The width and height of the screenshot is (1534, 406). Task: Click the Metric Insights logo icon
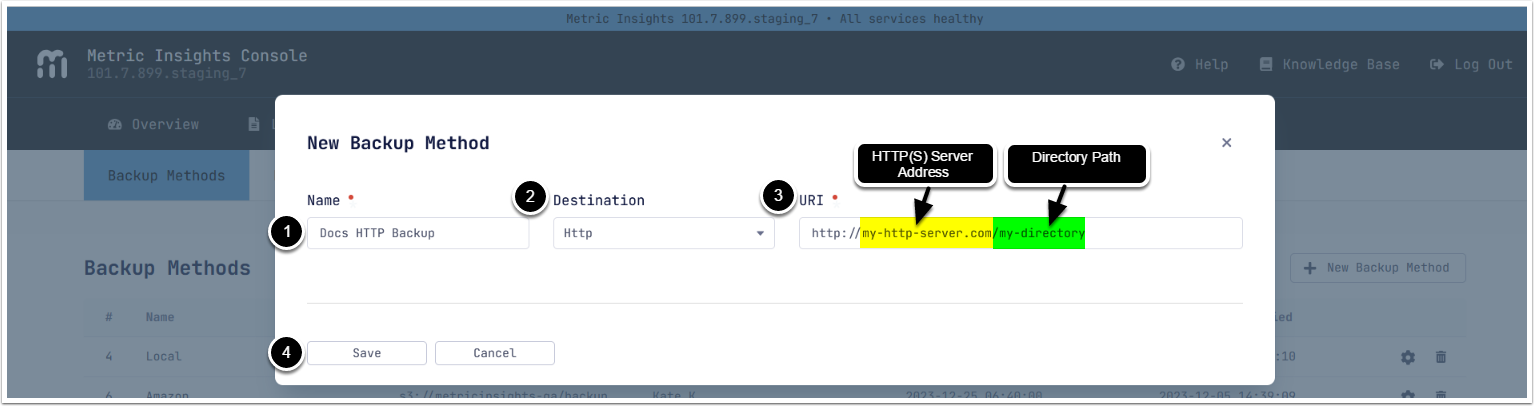[x=52, y=63]
